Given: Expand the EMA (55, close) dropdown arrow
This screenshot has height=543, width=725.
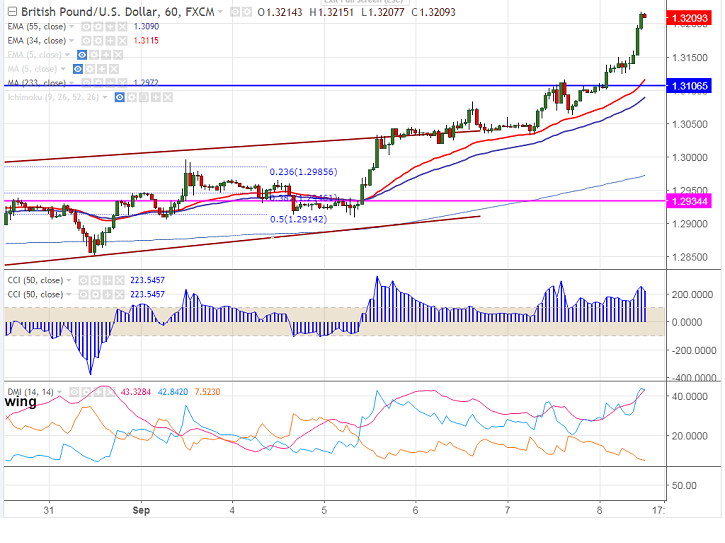Looking at the screenshot, I should pyautogui.click(x=72, y=27).
